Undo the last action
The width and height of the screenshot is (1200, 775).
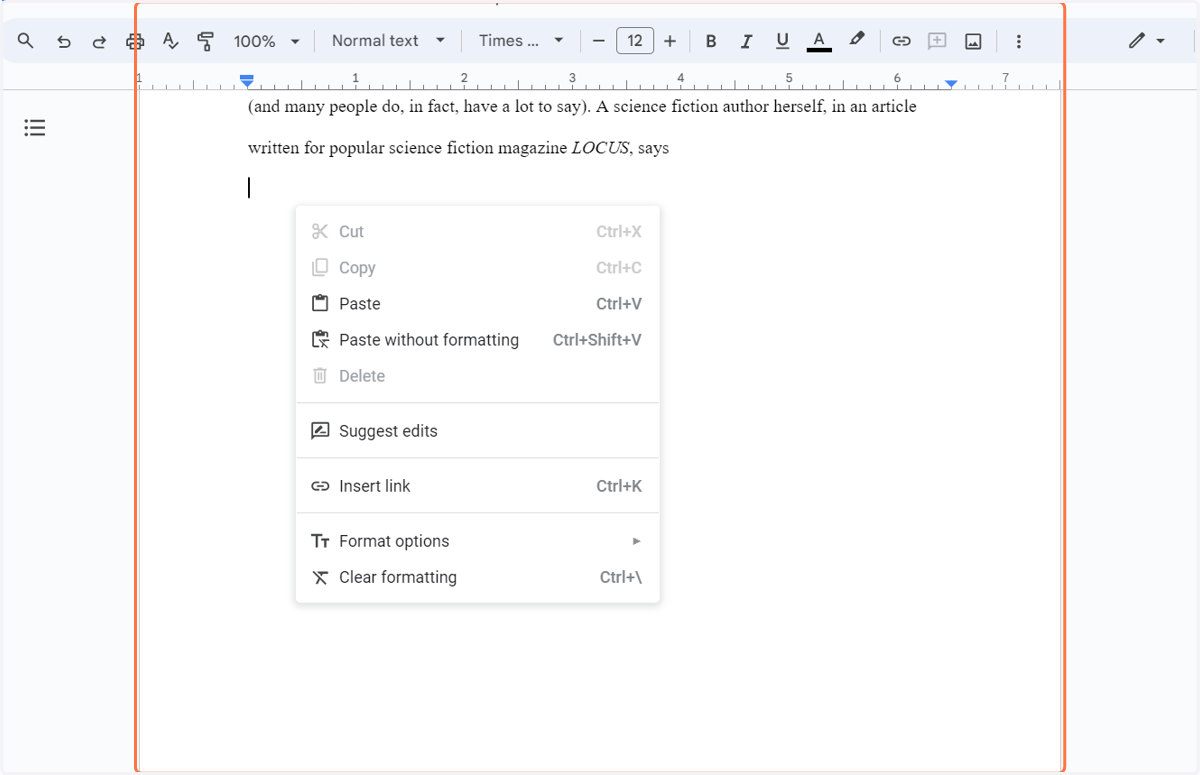pyautogui.click(x=64, y=41)
